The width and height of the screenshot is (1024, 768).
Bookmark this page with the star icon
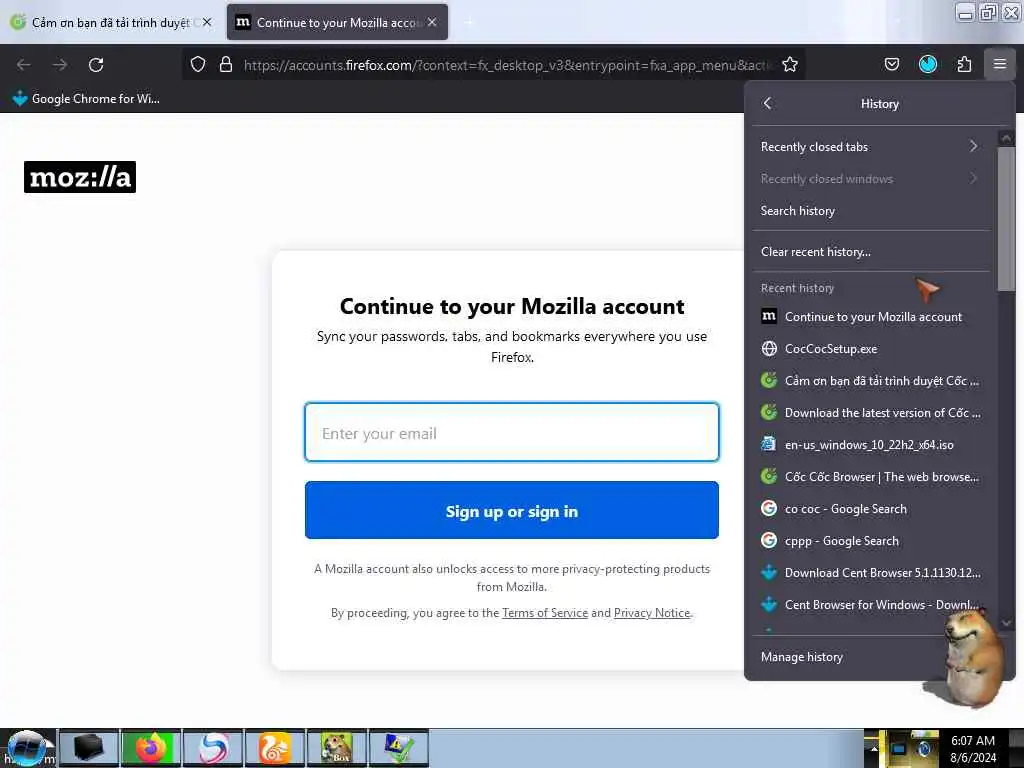click(790, 65)
